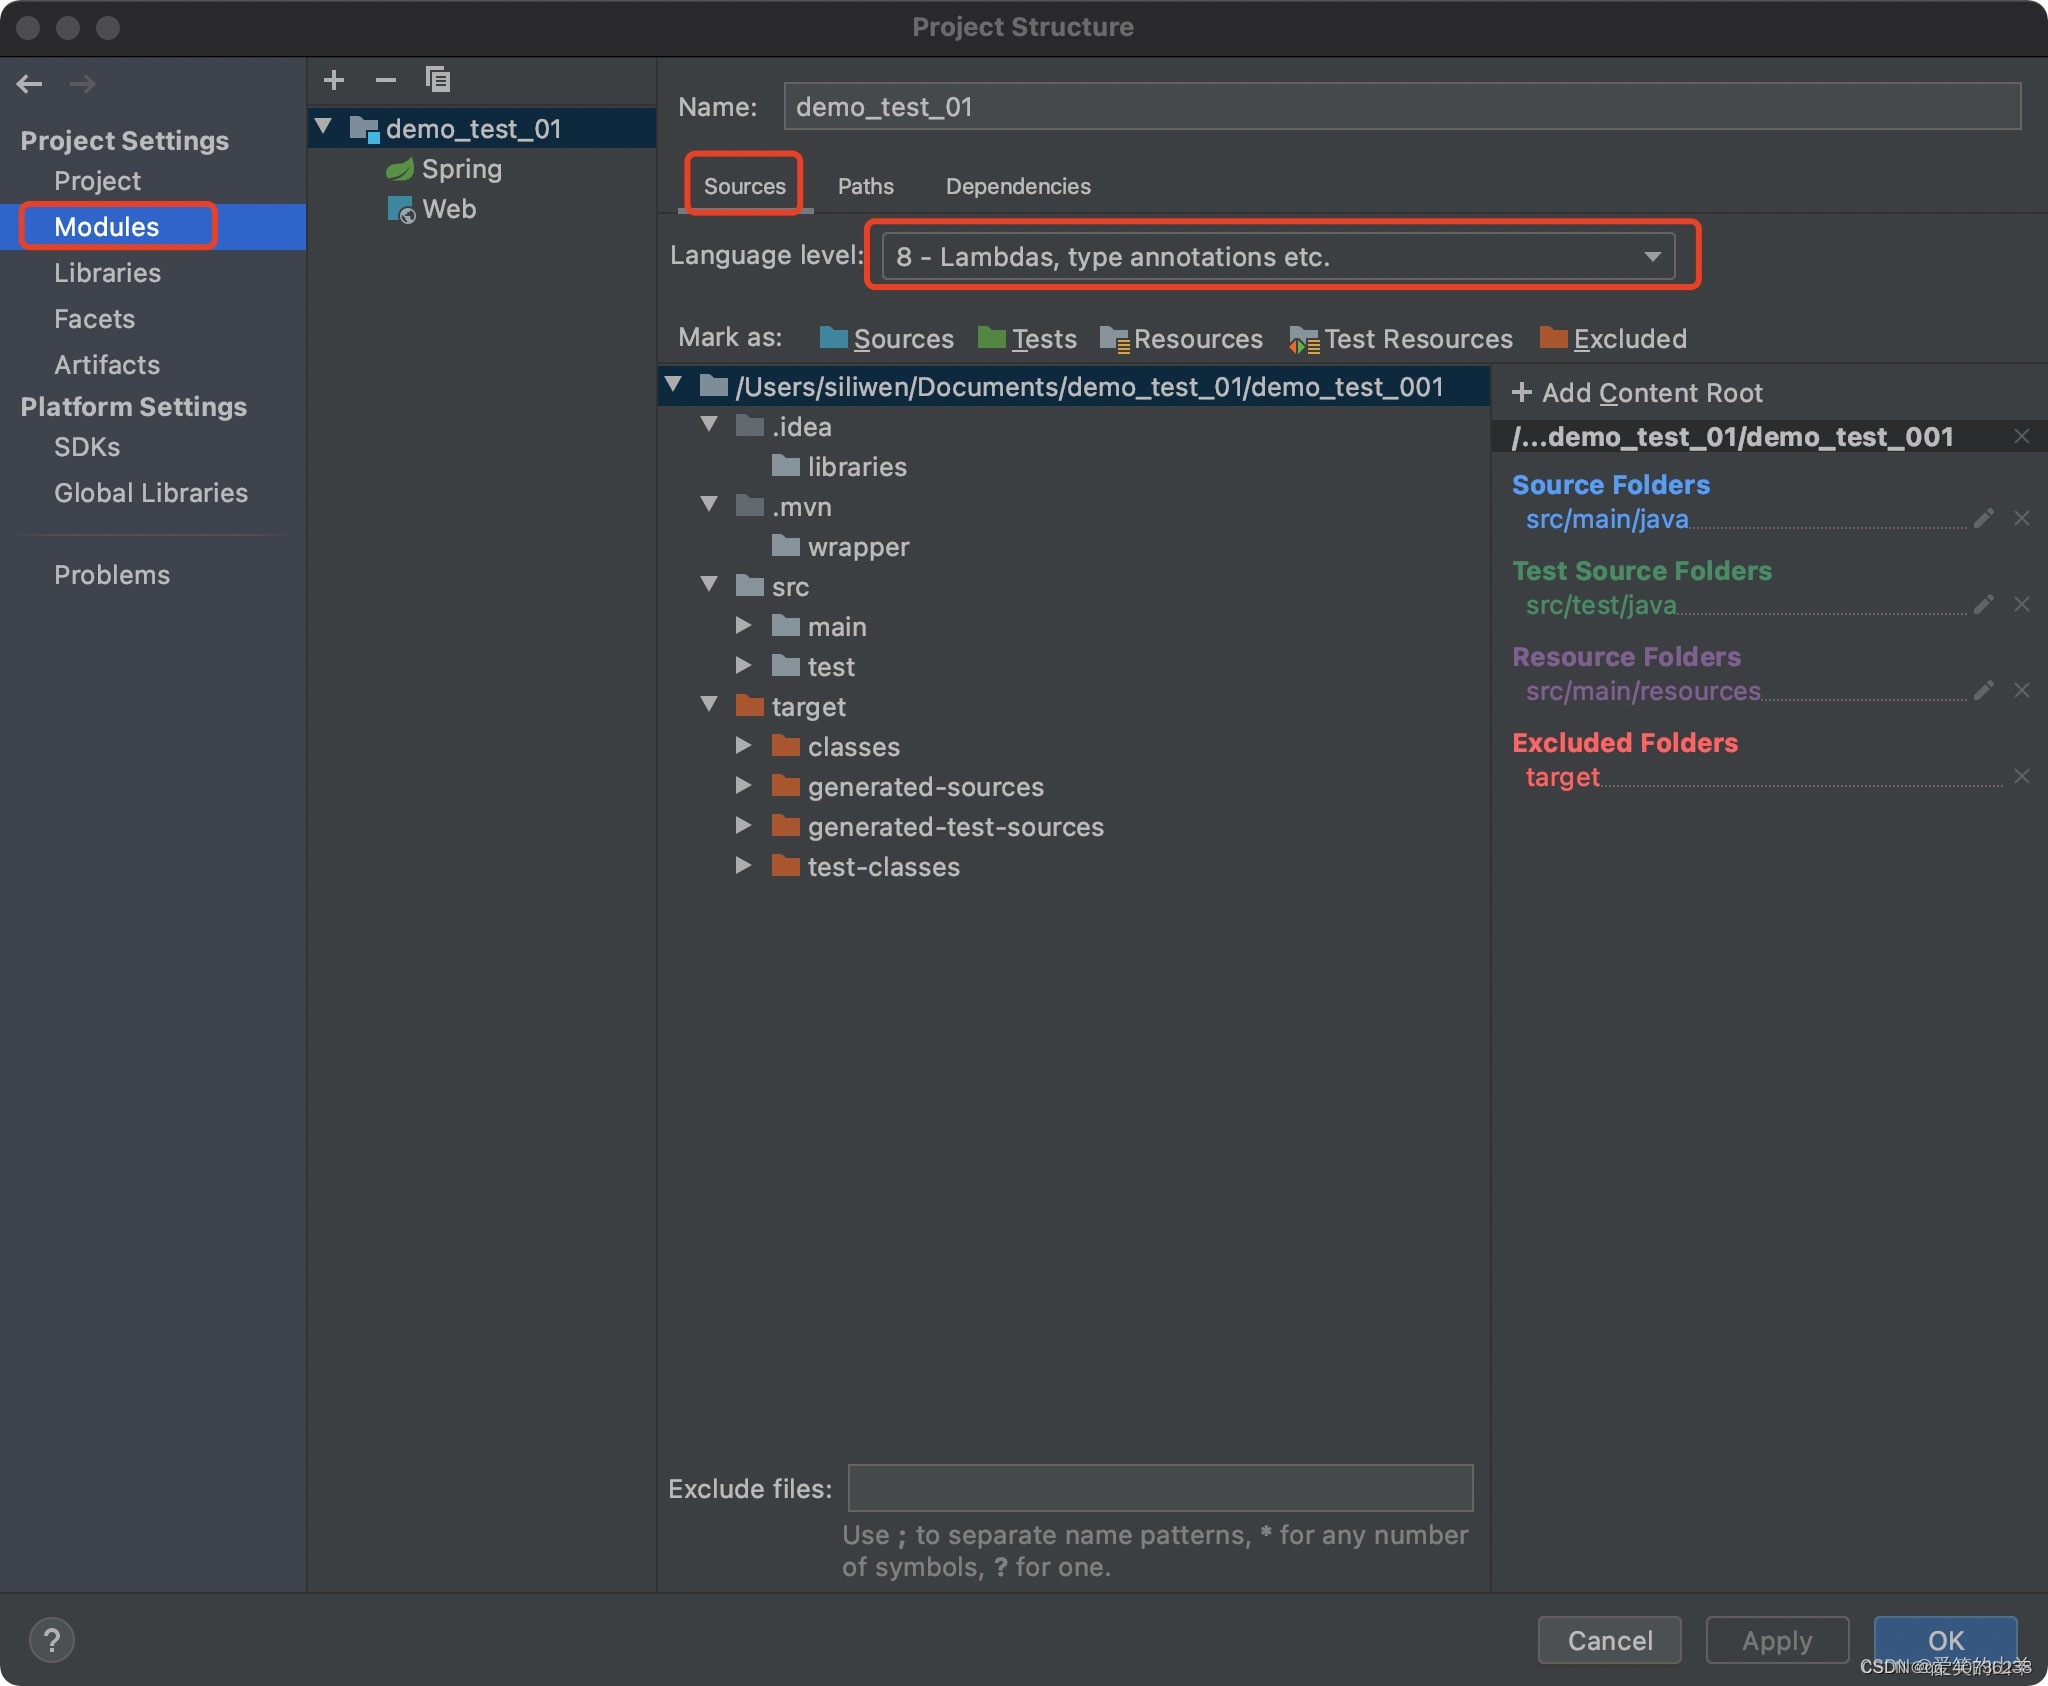The width and height of the screenshot is (2048, 1686).
Task: Click Add Content Root
Action: [1638, 393]
